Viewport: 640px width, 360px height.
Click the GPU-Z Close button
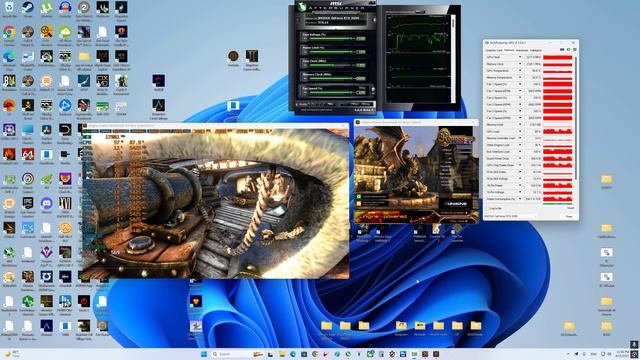click(x=569, y=217)
